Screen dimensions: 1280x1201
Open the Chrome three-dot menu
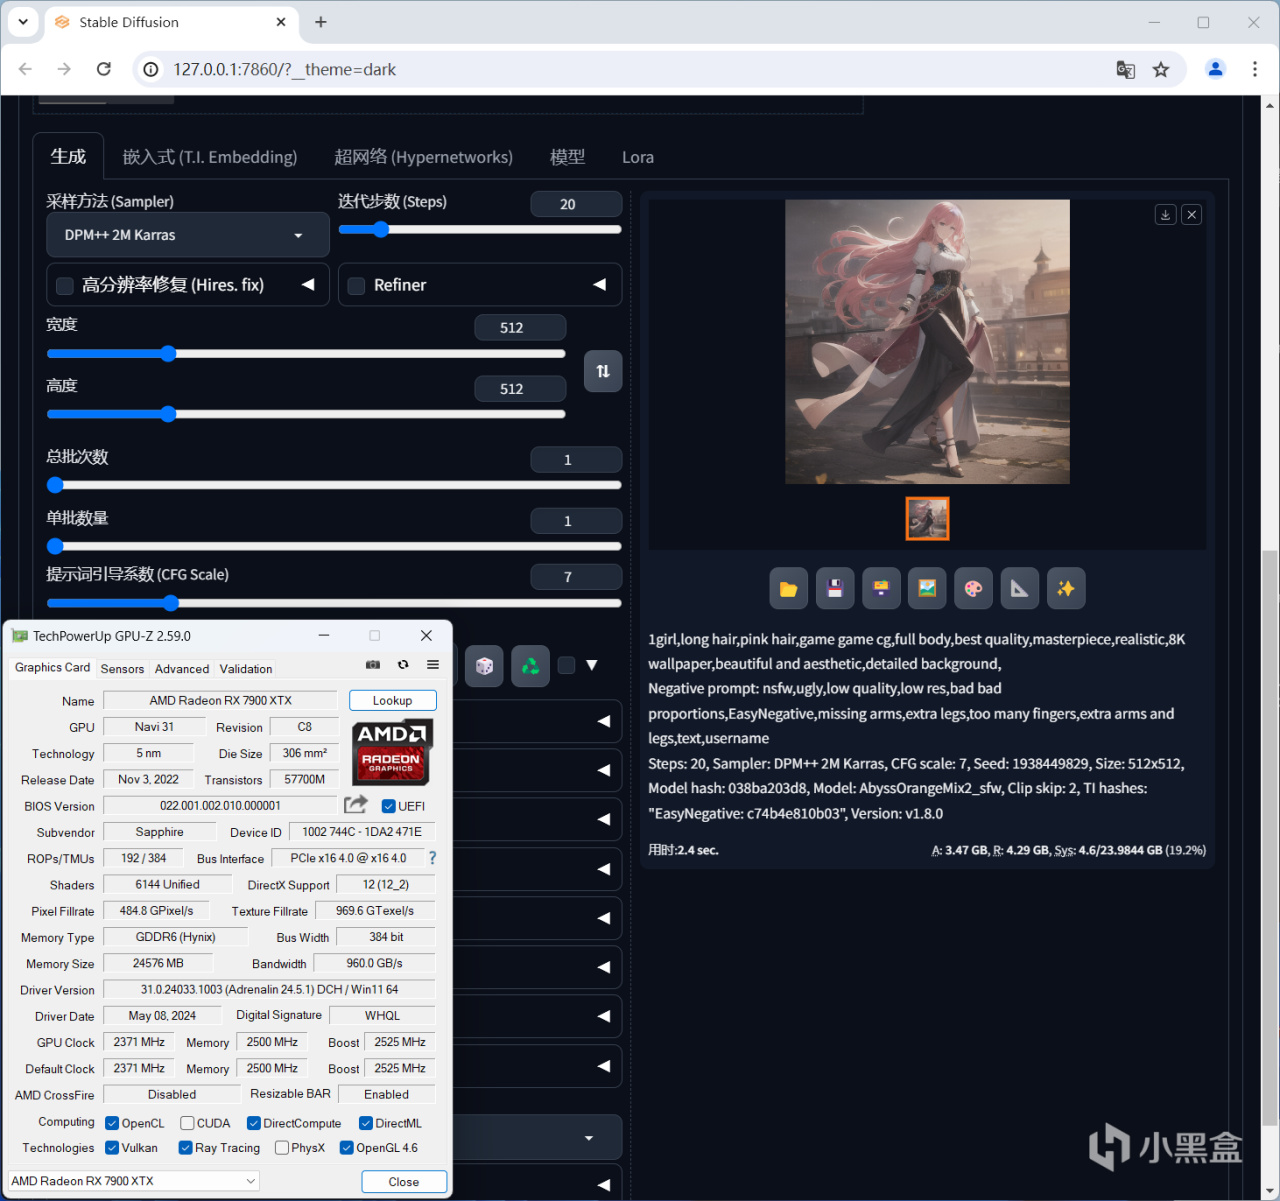click(1255, 69)
